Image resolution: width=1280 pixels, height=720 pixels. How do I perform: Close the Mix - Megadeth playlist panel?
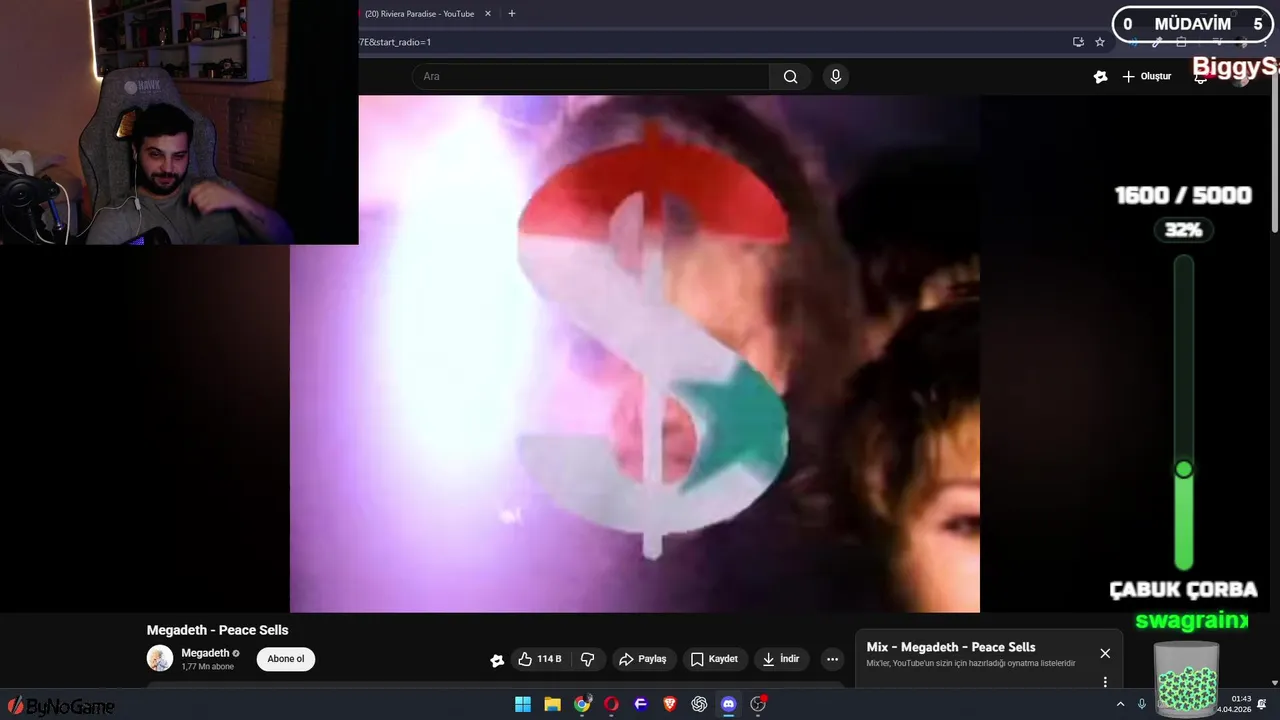click(1105, 653)
